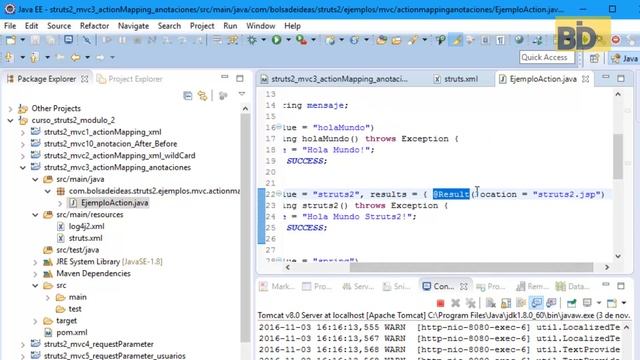The height and width of the screenshot is (360, 640).
Task: Click Remove Launch gray X icon
Action: click(456, 303)
